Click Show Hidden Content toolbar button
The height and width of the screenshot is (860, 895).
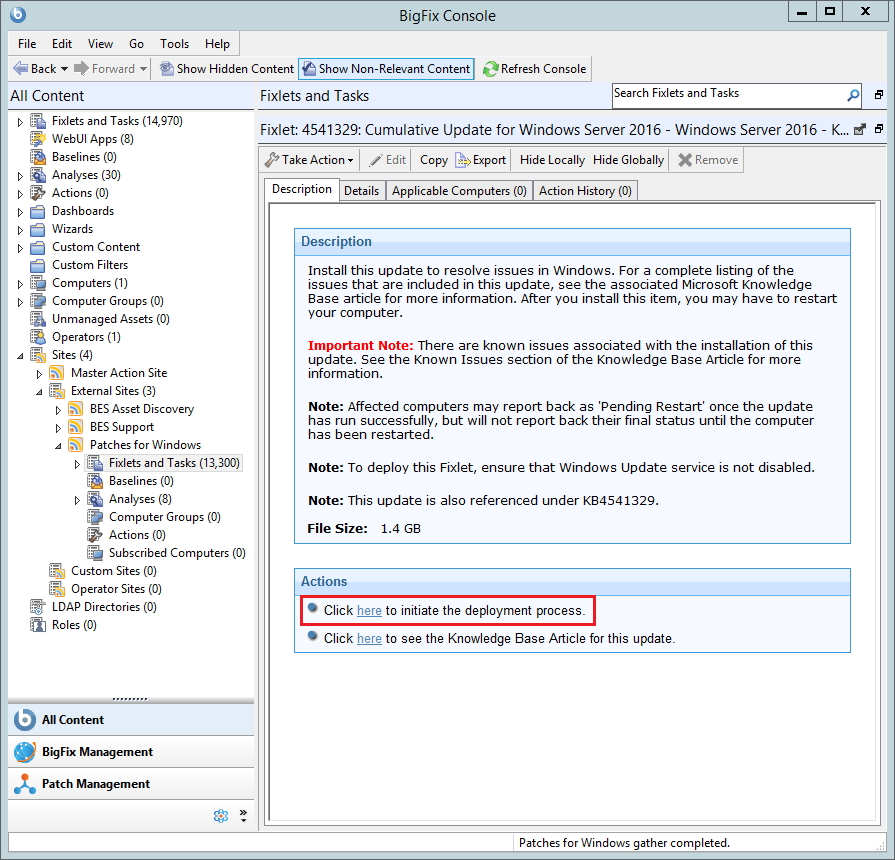point(227,68)
